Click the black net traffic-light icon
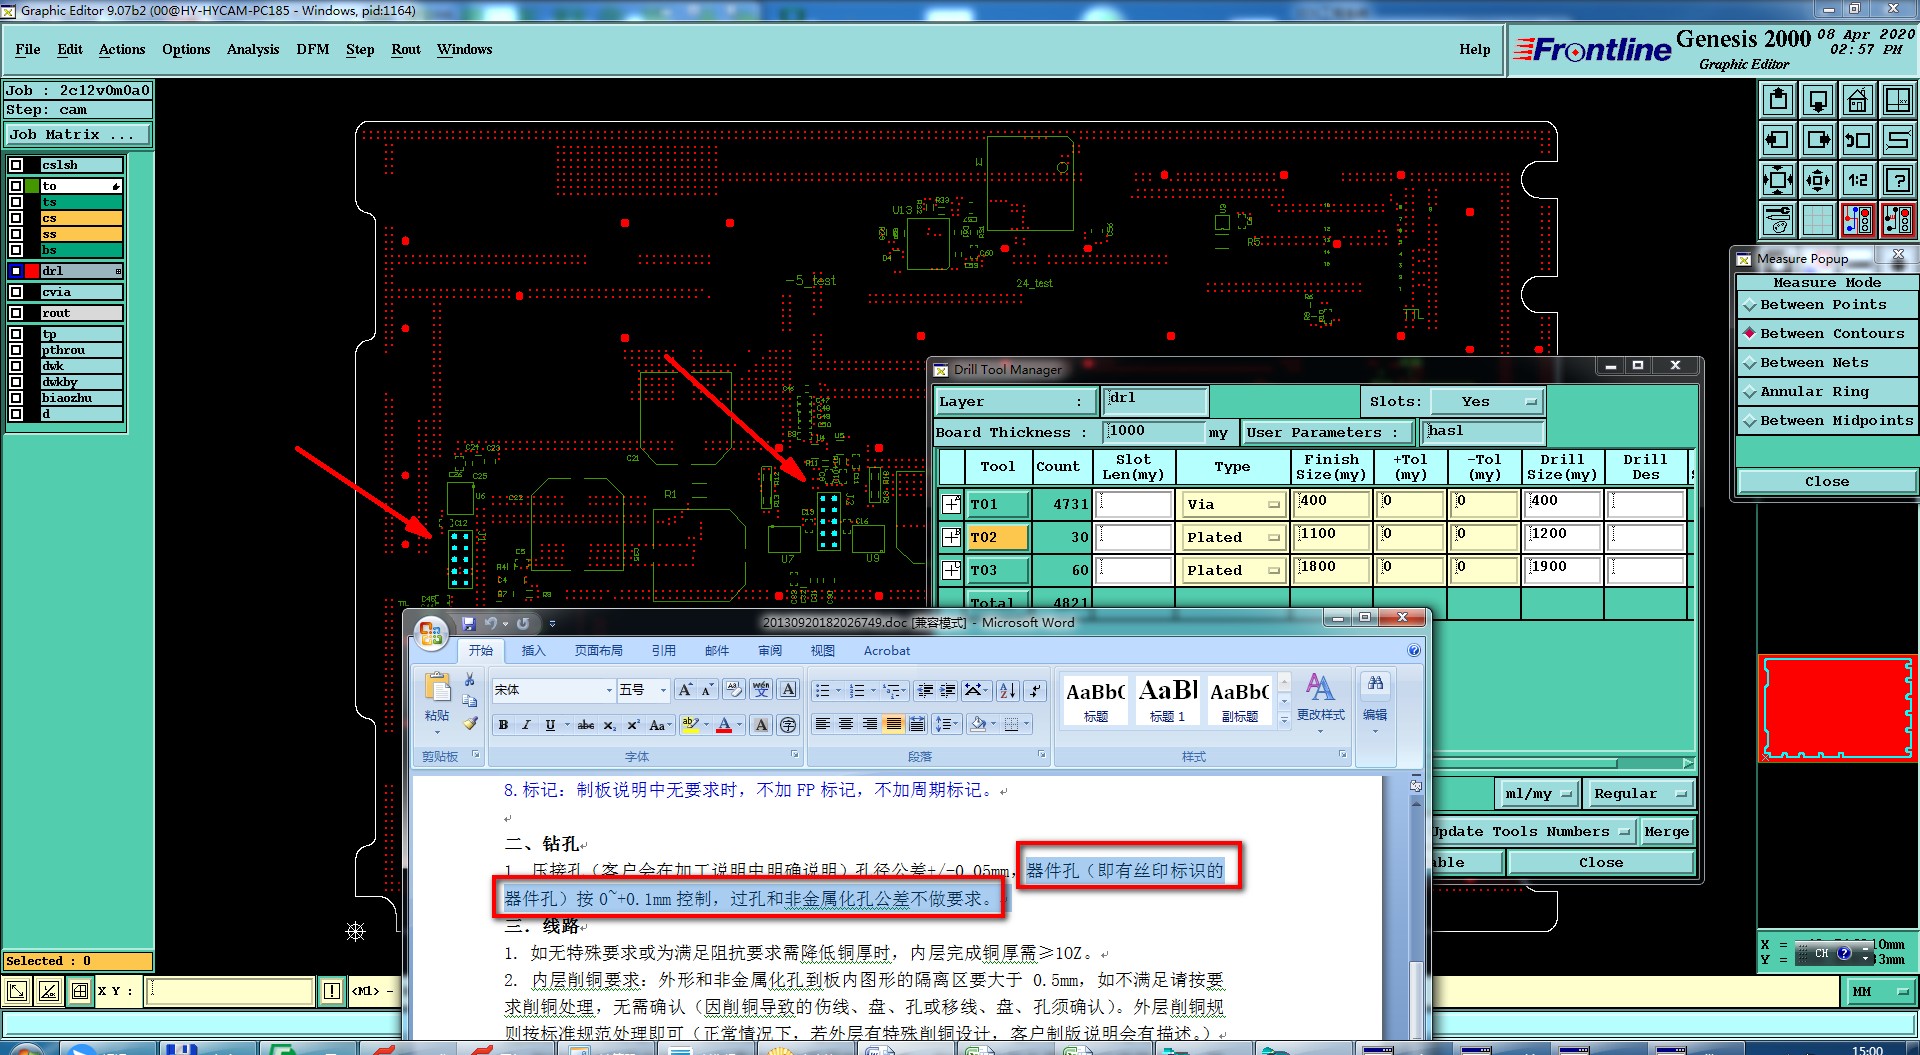 click(1897, 220)
